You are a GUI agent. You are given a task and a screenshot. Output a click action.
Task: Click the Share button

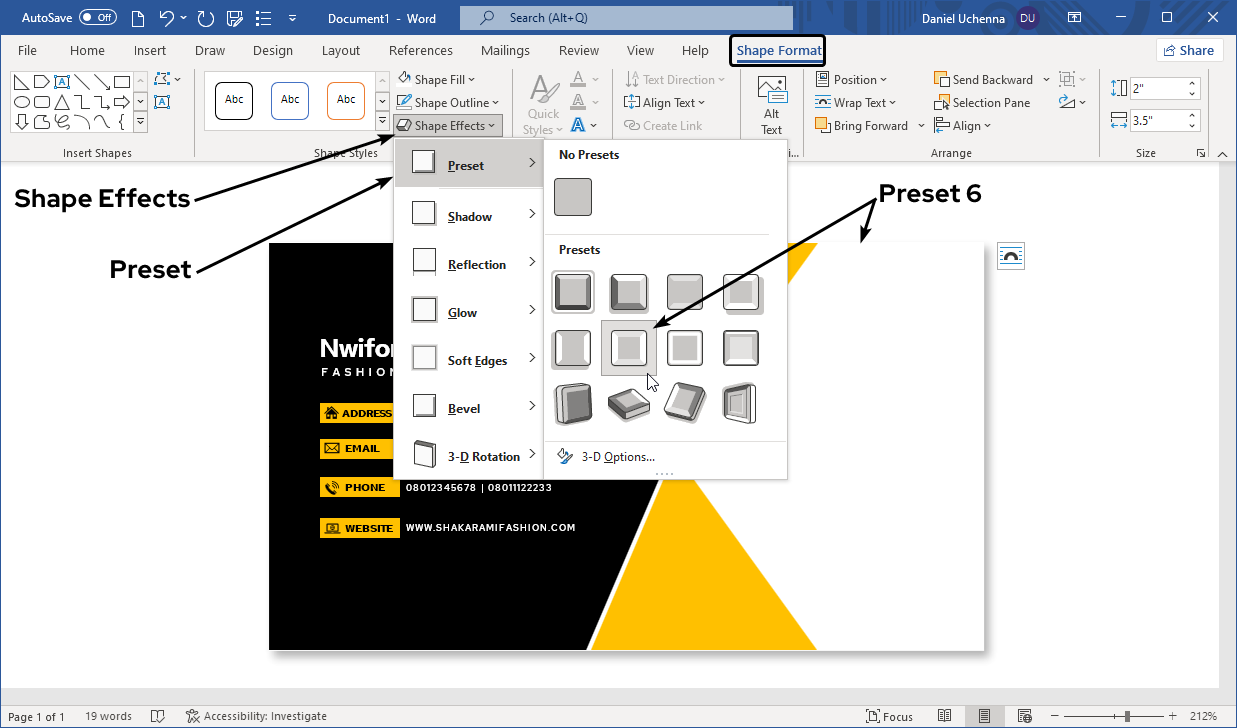(x=1188, y=51)
